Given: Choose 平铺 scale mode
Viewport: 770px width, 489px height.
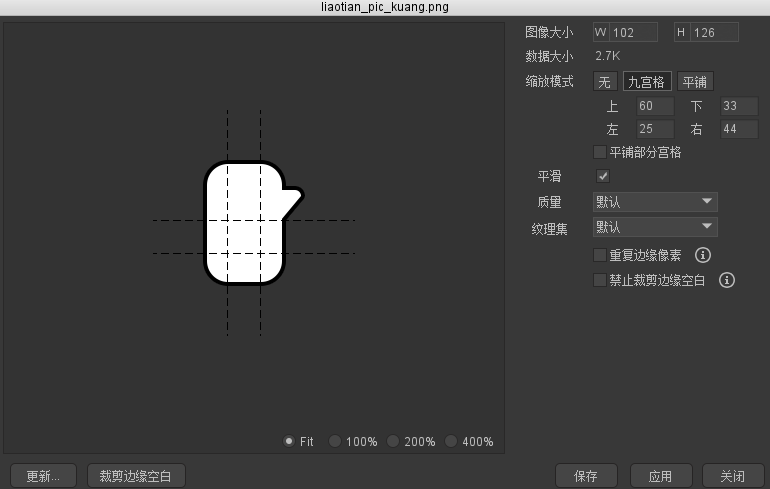Looking at the screenshot, I should (x=695, y=82).
